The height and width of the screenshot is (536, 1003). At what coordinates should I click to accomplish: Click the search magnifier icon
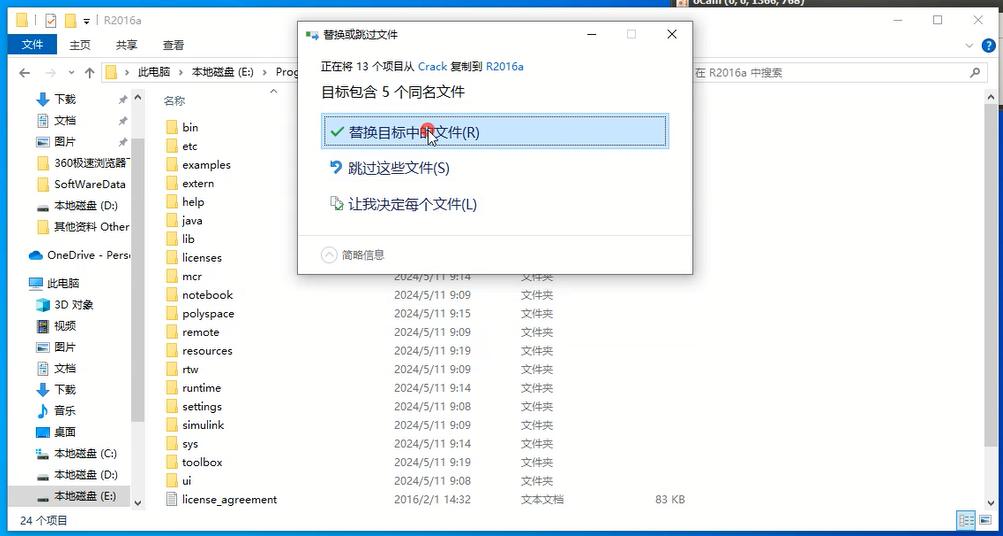point(975,72)
